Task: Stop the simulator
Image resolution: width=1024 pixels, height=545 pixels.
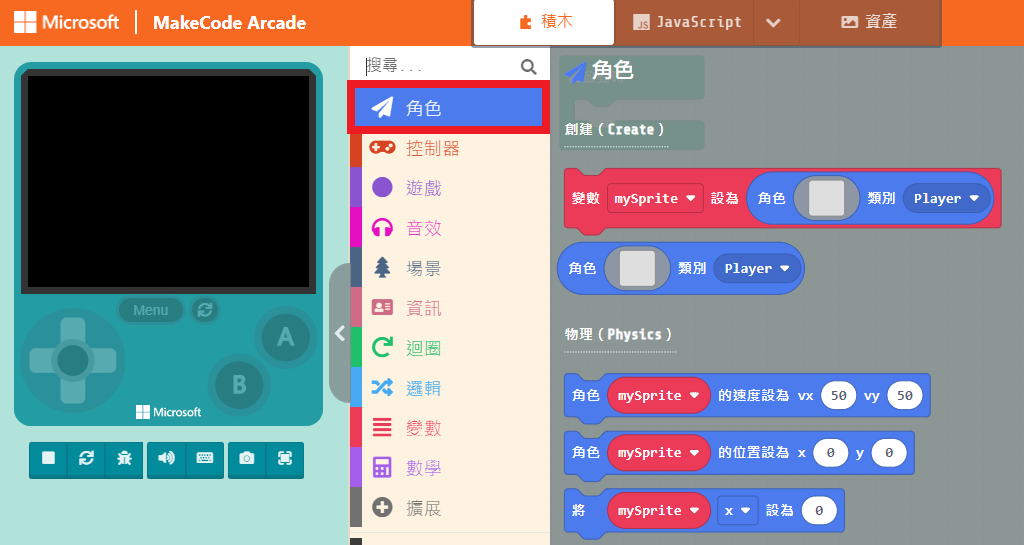Action: point(48,459)
